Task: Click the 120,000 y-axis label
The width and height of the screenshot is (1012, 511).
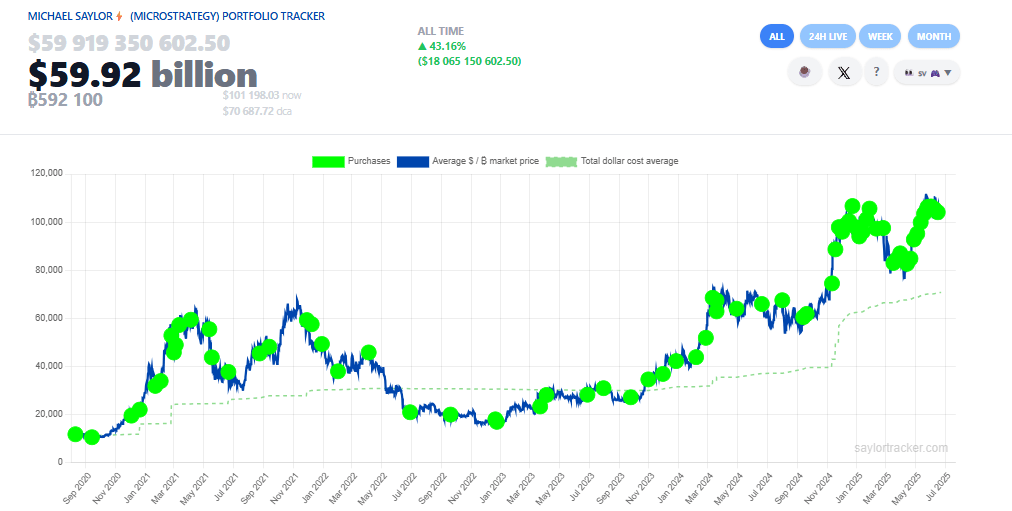Action: pyautogui.click(x=46, y=174)
